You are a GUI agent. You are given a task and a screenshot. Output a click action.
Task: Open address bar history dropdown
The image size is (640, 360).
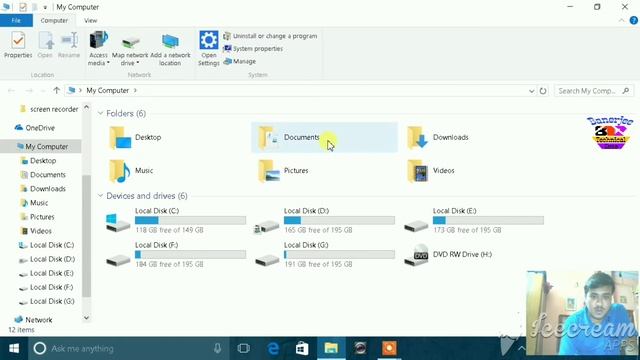(531, 91)
